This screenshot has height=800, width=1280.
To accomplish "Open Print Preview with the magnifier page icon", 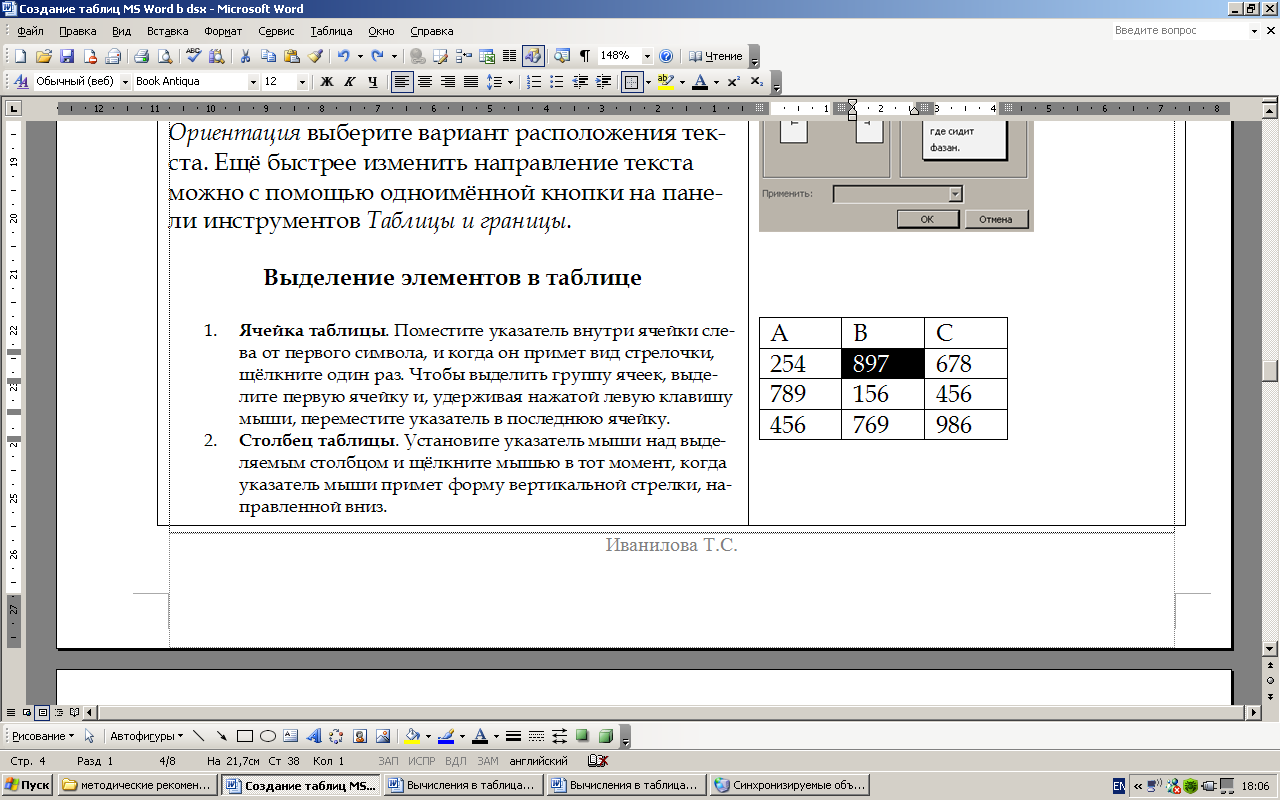I will [x=165, y=56].
